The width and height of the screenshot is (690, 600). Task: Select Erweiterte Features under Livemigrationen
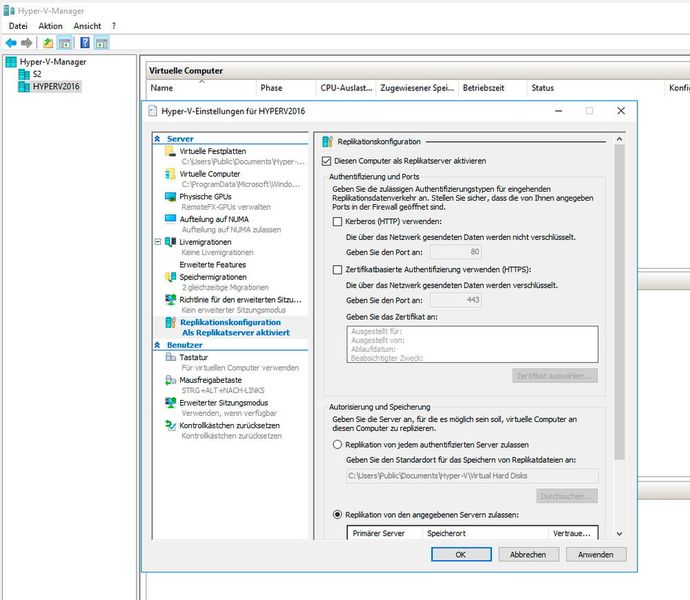(x=213, y=265)
